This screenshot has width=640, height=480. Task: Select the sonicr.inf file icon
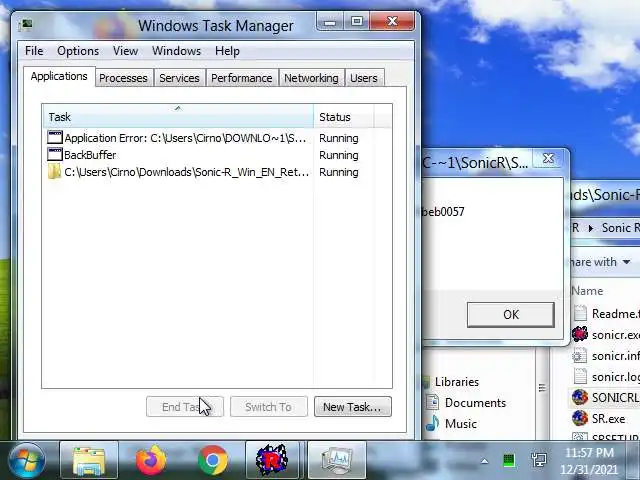click(580, 356)
